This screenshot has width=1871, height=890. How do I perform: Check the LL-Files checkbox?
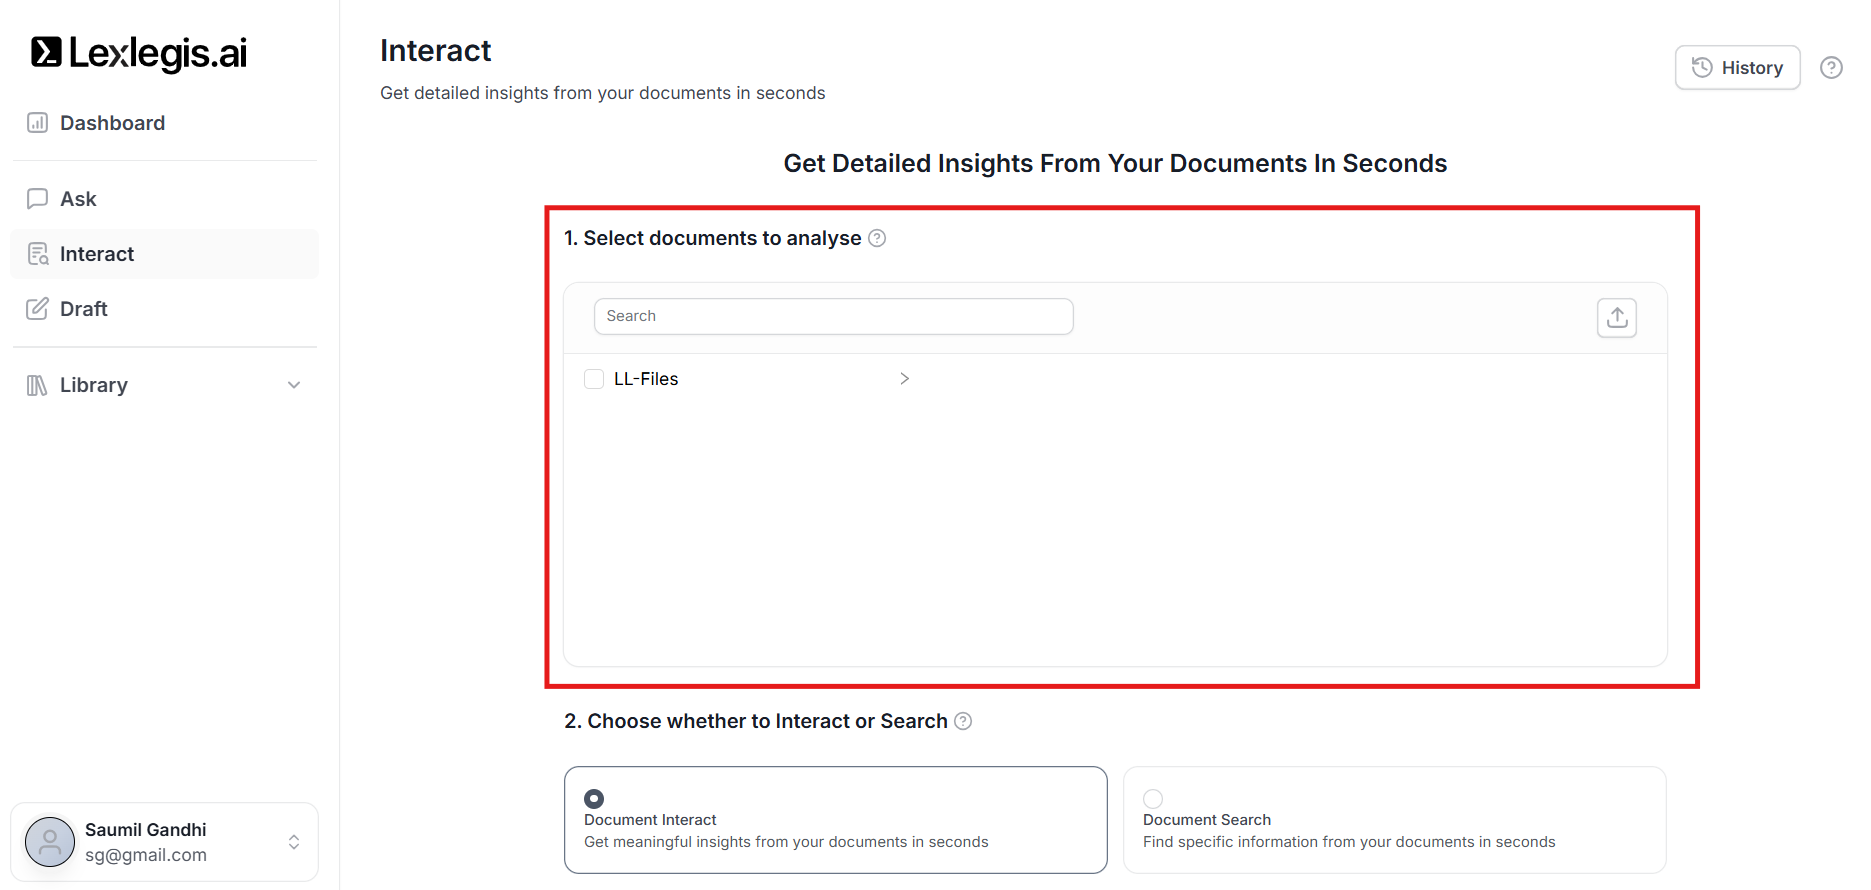(594, 379)
